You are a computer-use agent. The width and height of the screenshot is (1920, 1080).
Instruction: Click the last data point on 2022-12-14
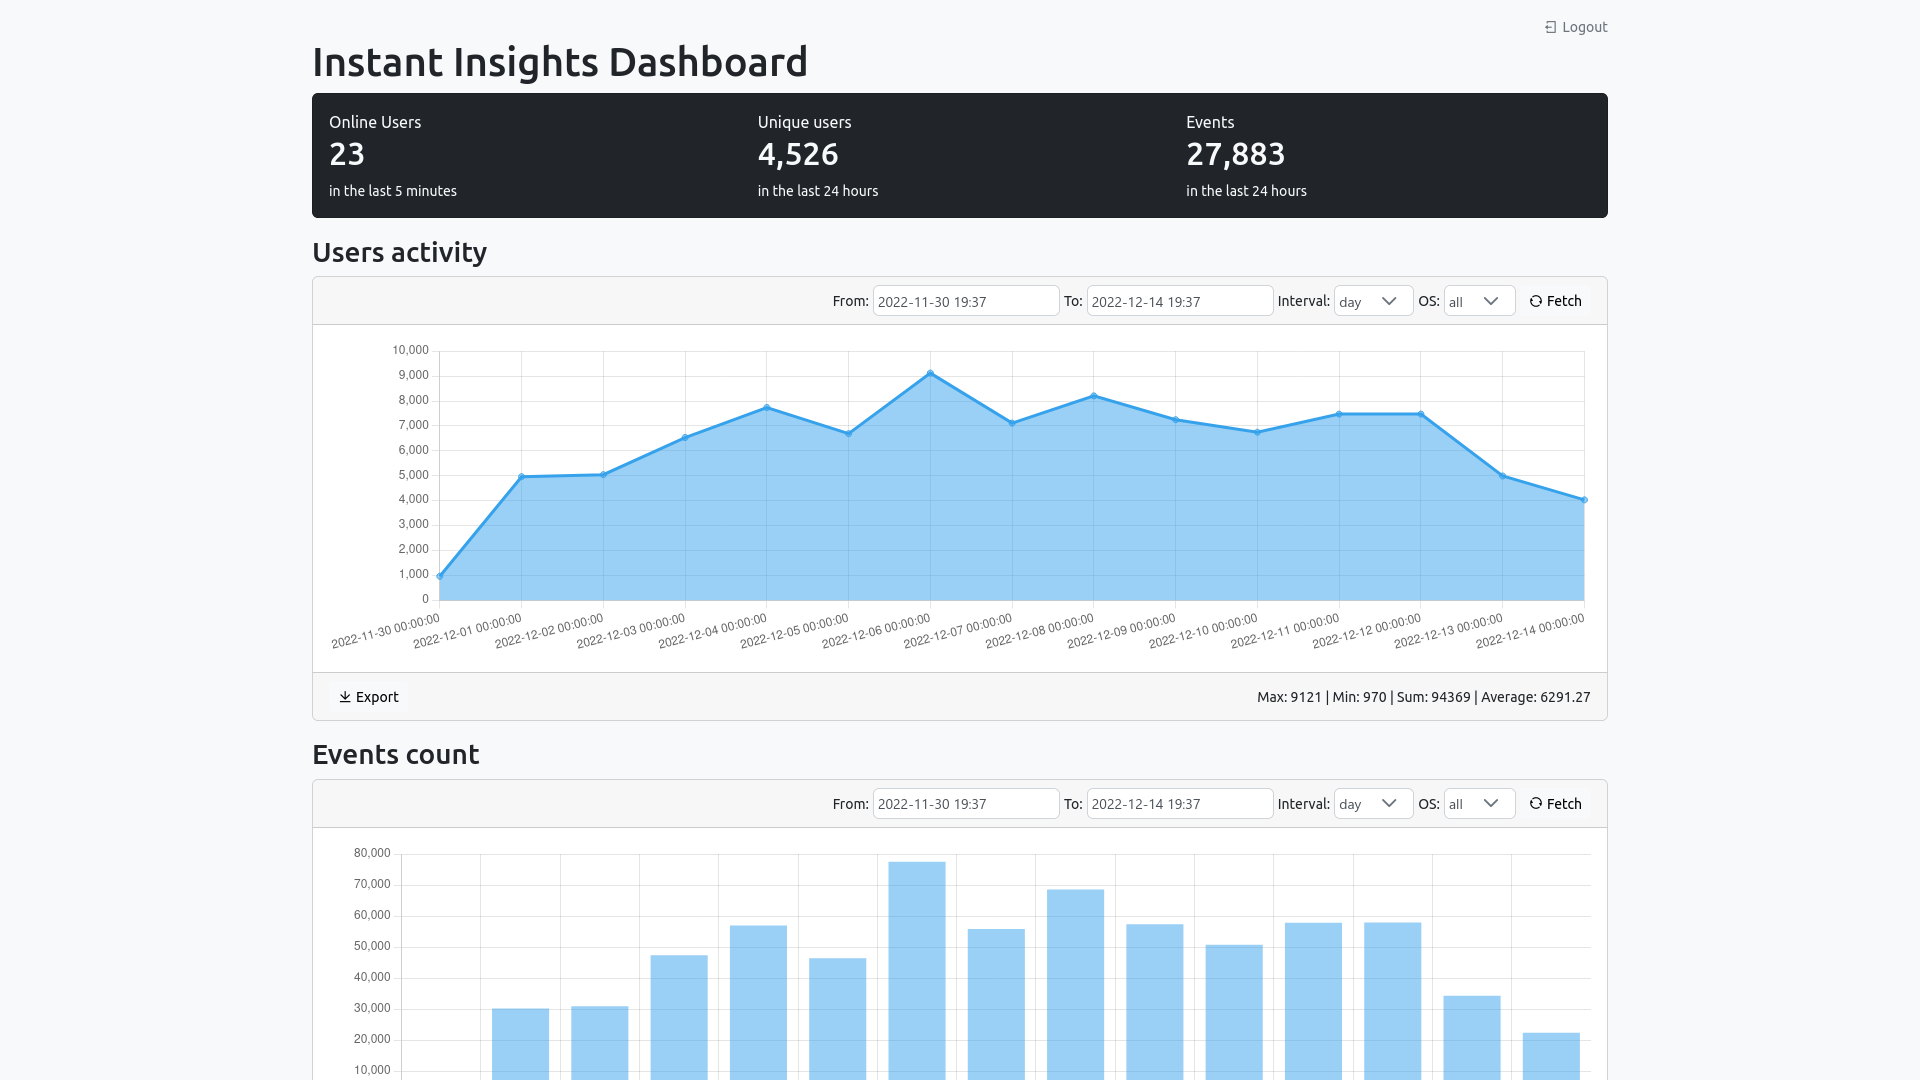[x=1584, y=500]
